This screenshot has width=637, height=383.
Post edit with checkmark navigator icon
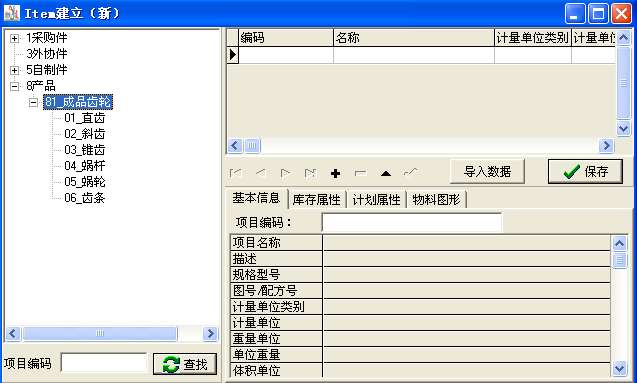click(410, 173)
